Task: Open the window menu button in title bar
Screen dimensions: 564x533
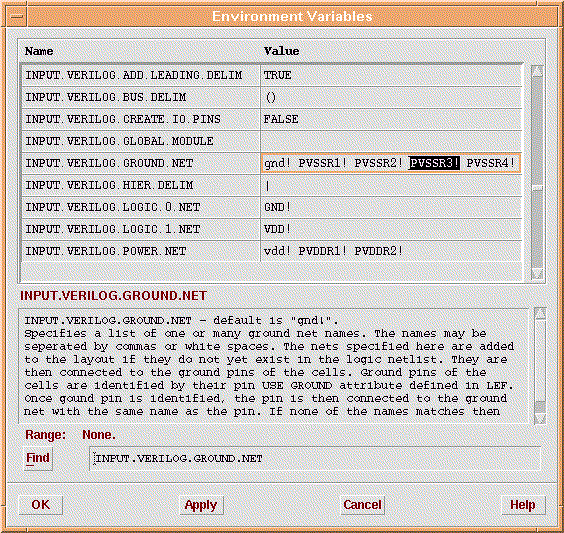Action: click(17, 17)
